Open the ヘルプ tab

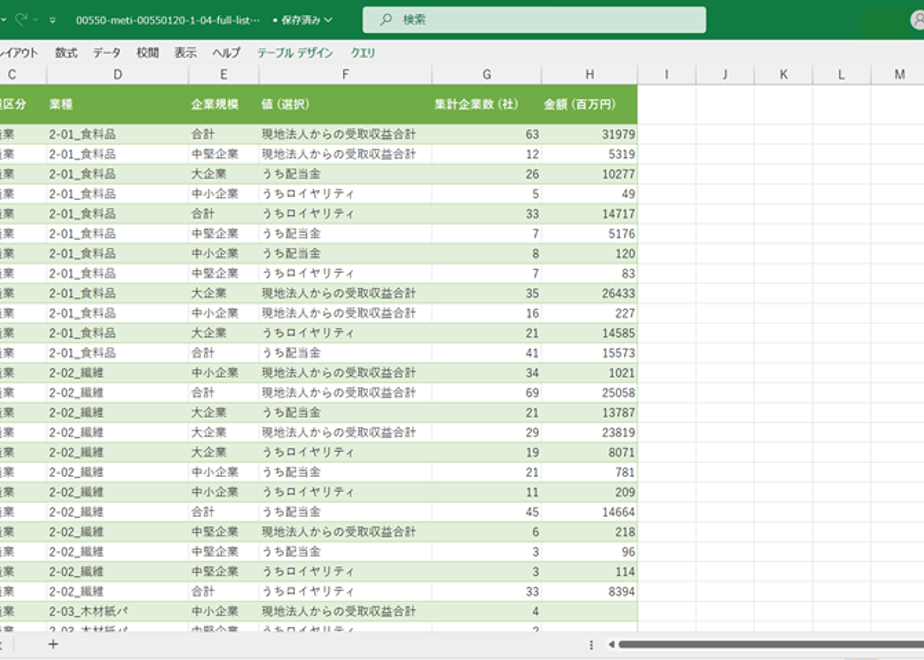[227, 53]
